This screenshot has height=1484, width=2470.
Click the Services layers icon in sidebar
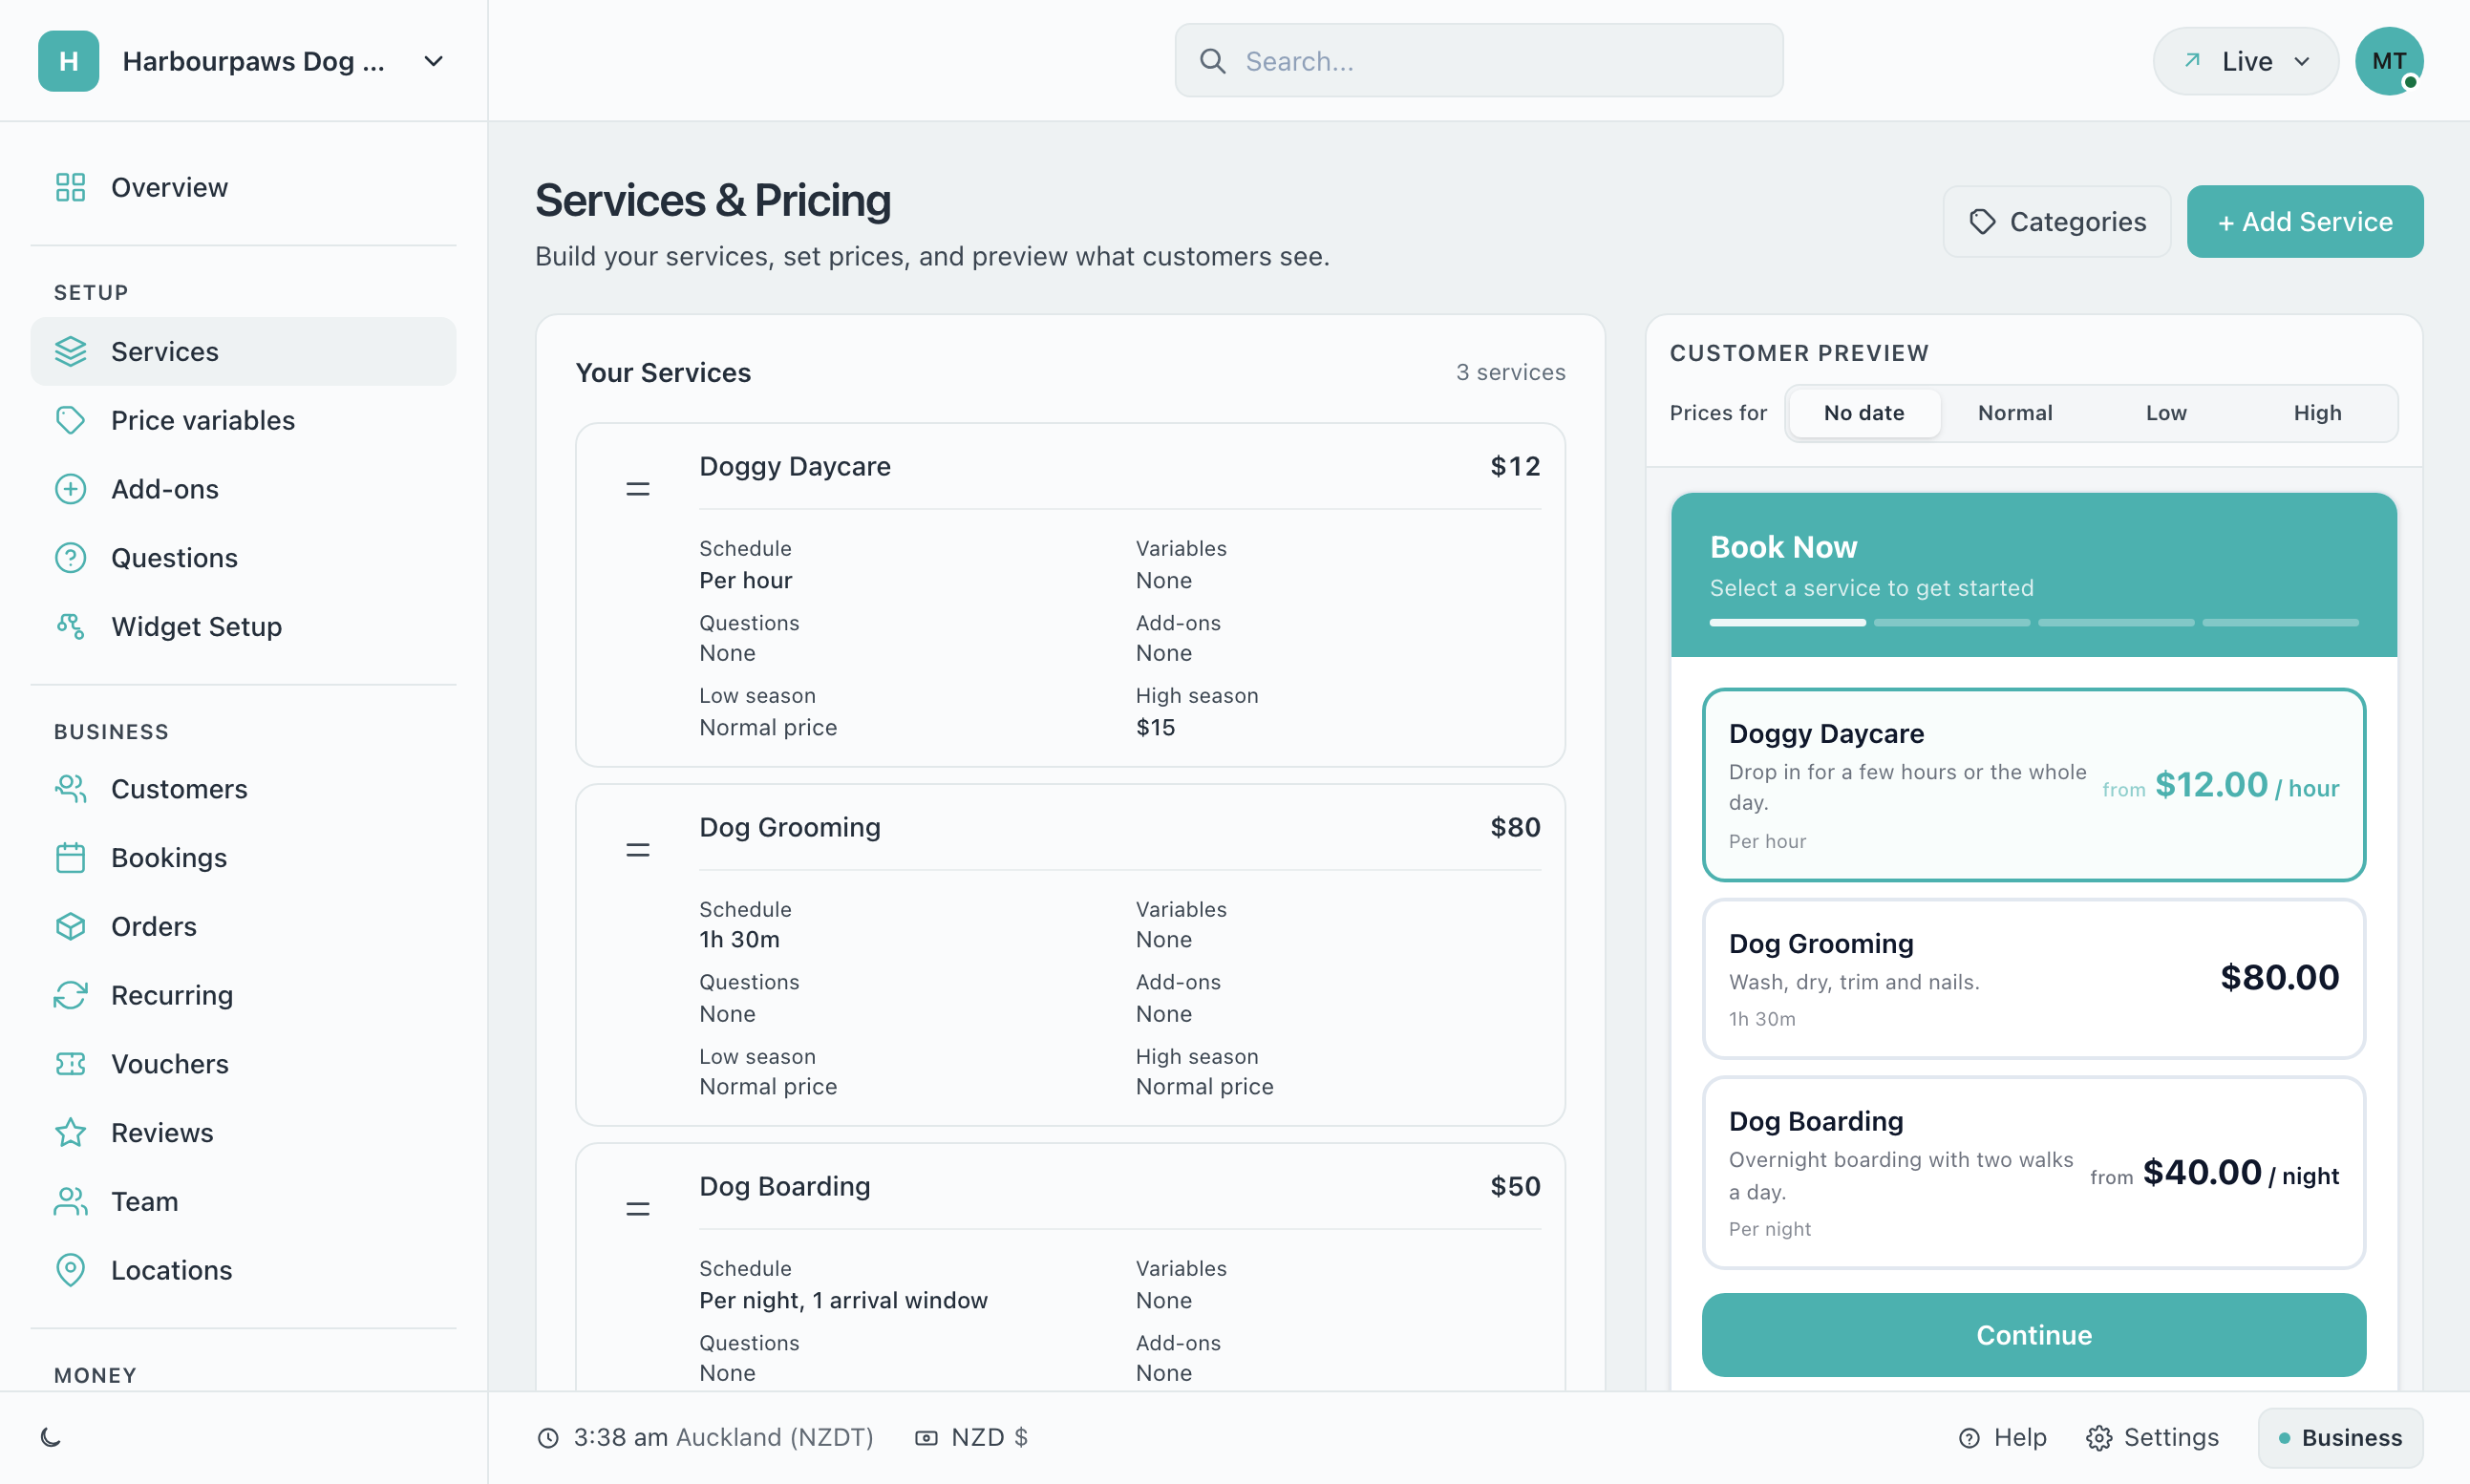pyautogui.click(x=70, y=352)
